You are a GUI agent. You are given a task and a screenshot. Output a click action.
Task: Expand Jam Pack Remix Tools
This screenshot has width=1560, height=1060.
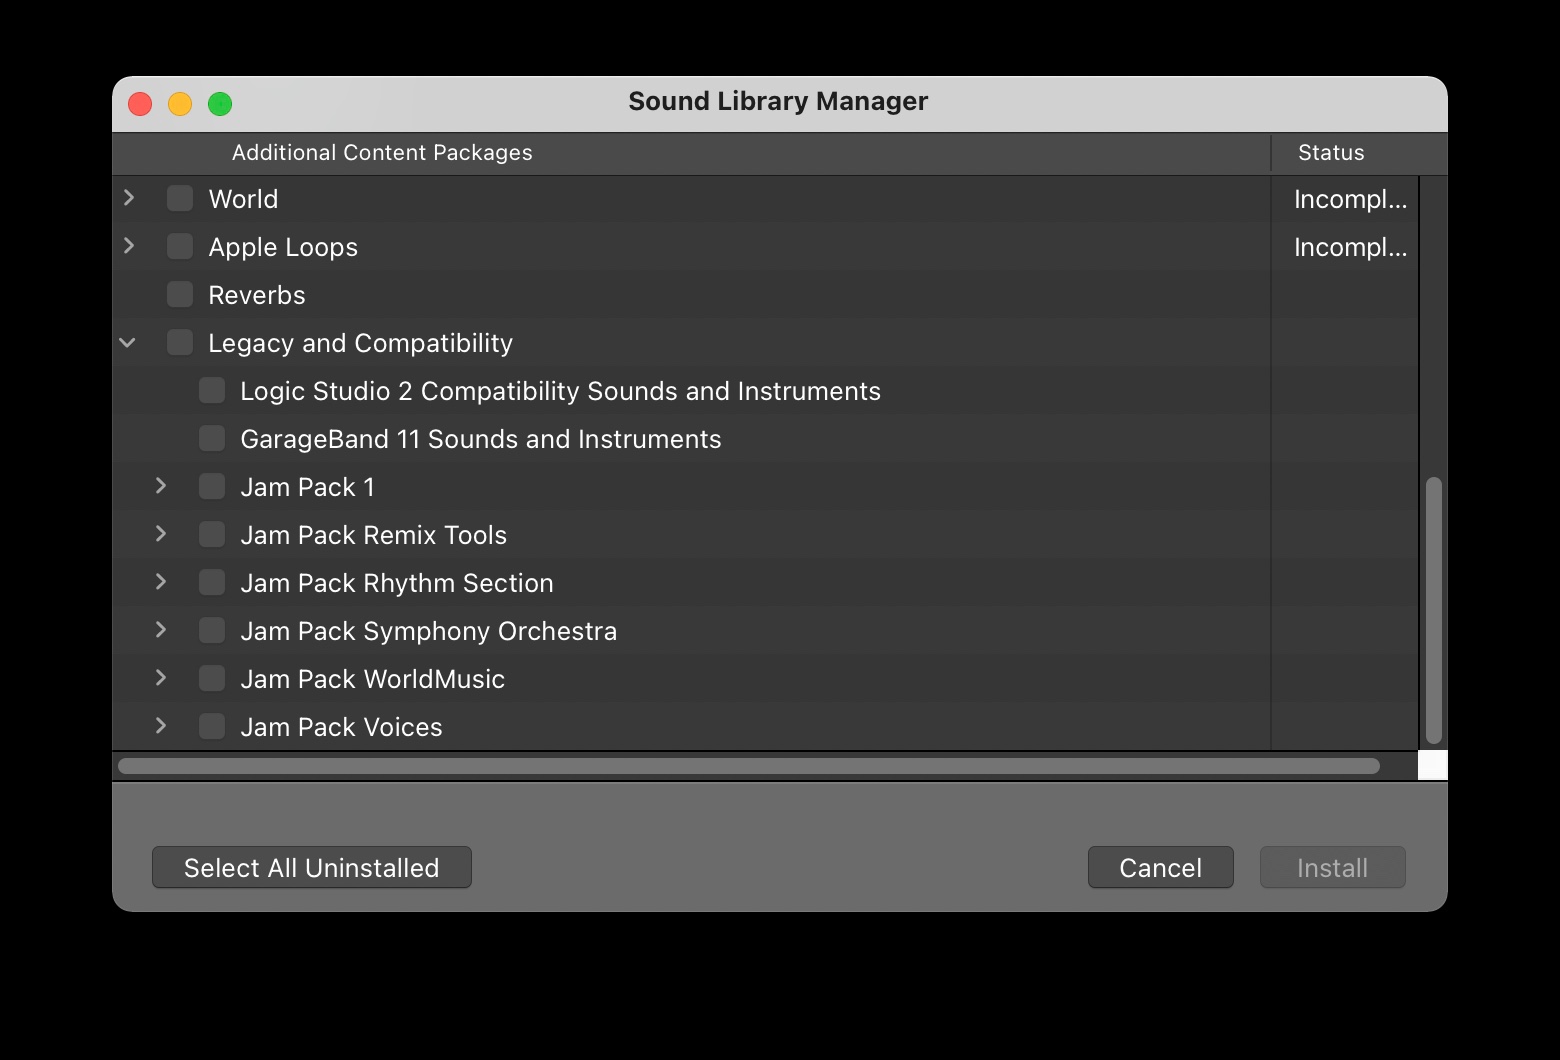[161, 534]
